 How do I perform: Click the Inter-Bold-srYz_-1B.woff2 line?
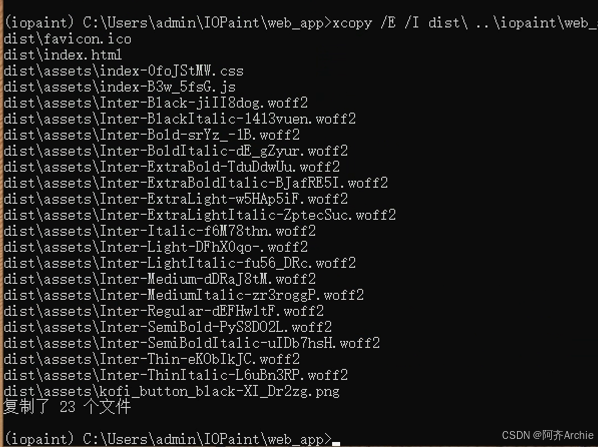point(152,135)
